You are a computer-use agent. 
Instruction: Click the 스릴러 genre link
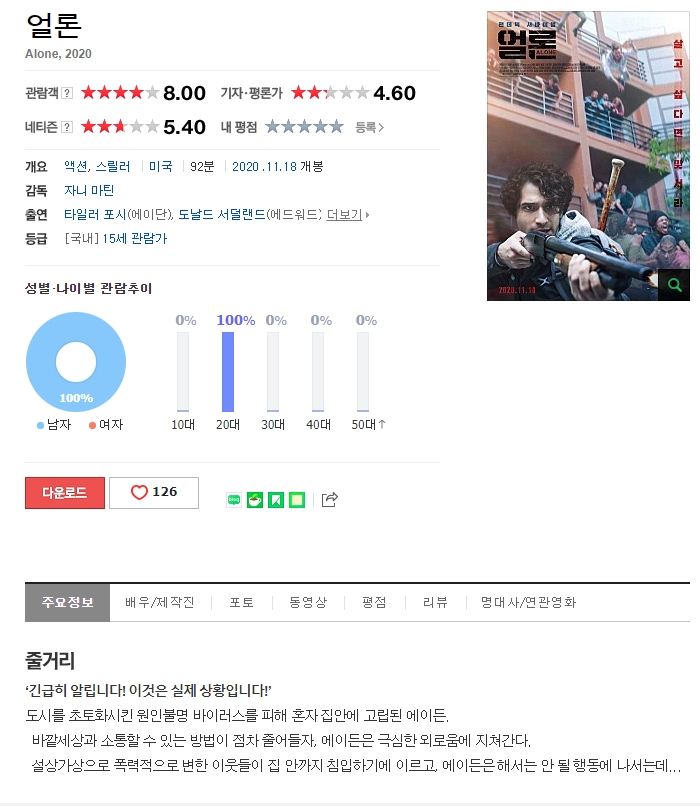click(113, 166)
